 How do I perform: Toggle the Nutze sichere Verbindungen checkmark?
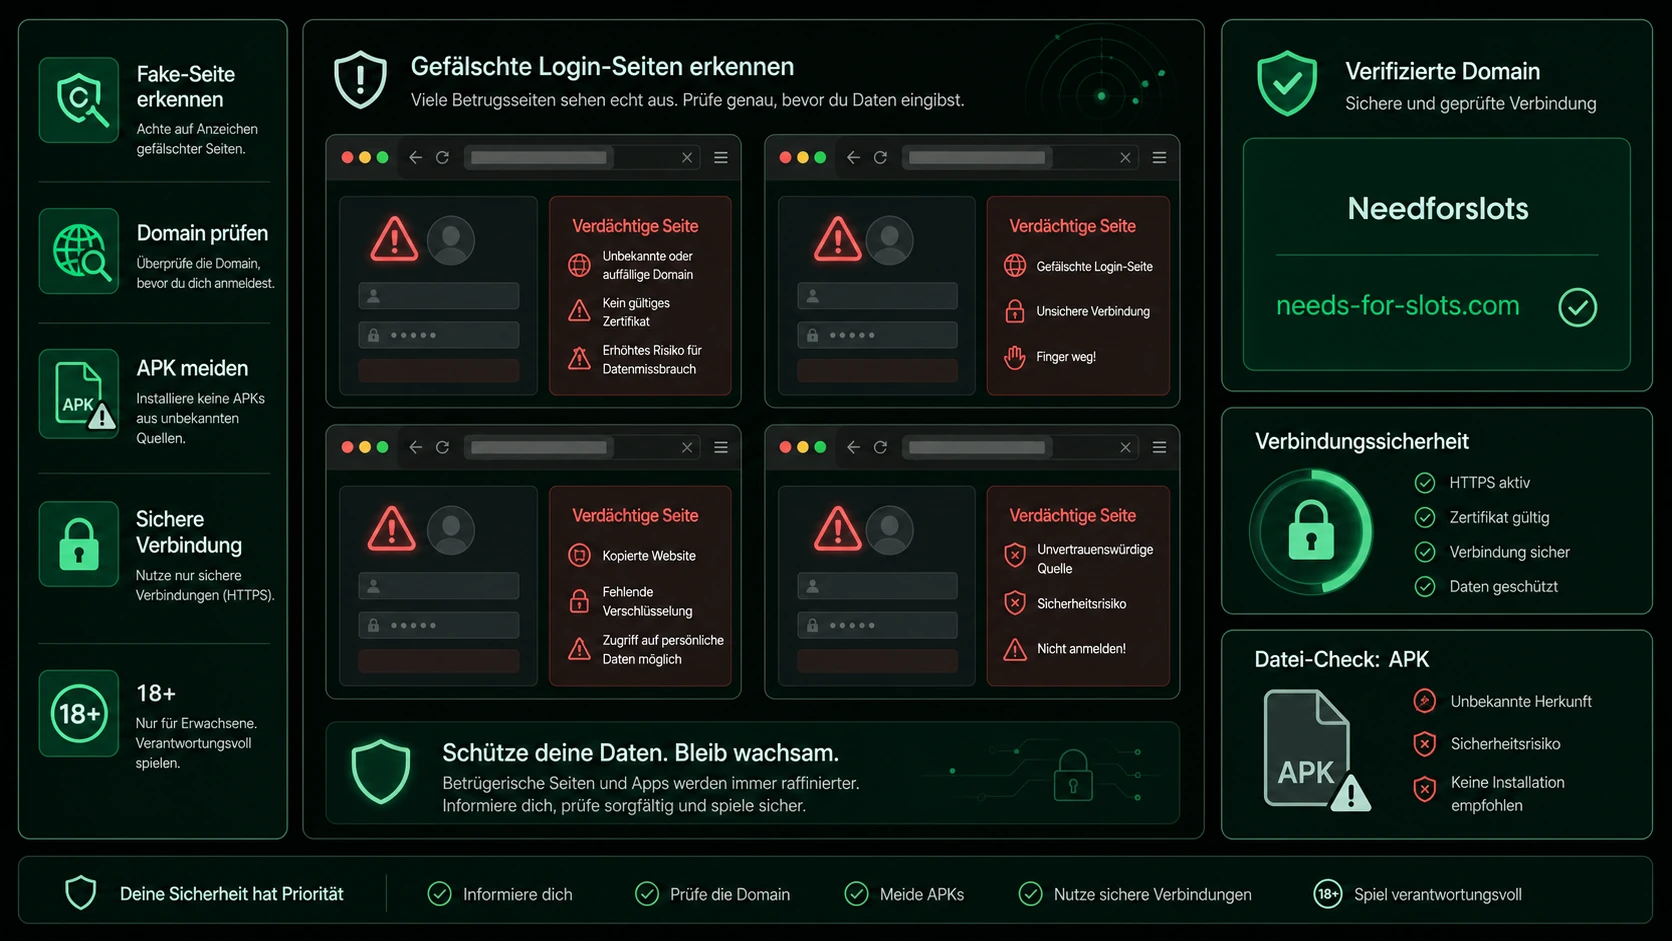tap(1030, 894)
